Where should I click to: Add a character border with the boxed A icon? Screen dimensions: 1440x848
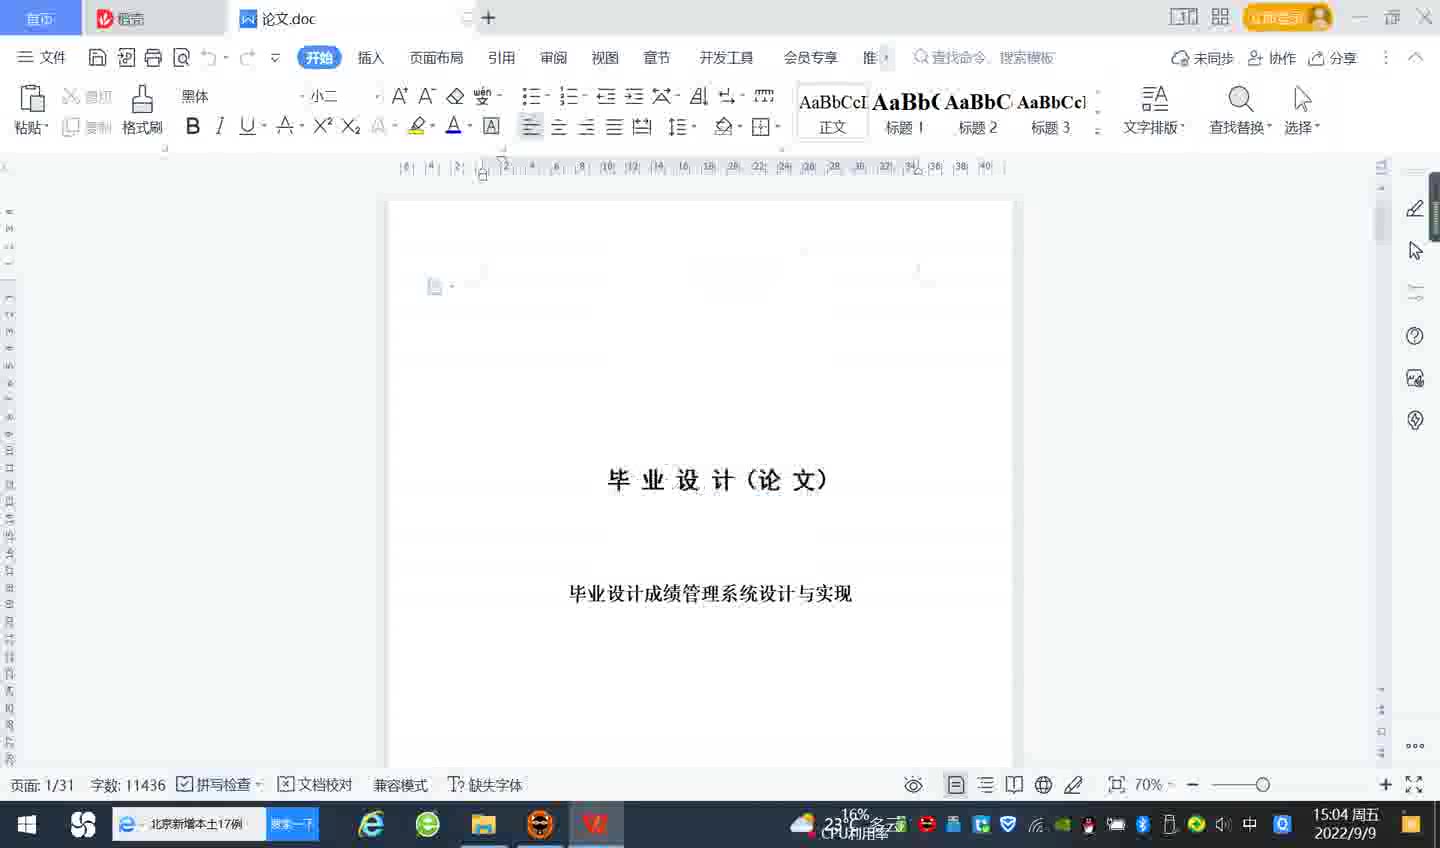point(491,126)
